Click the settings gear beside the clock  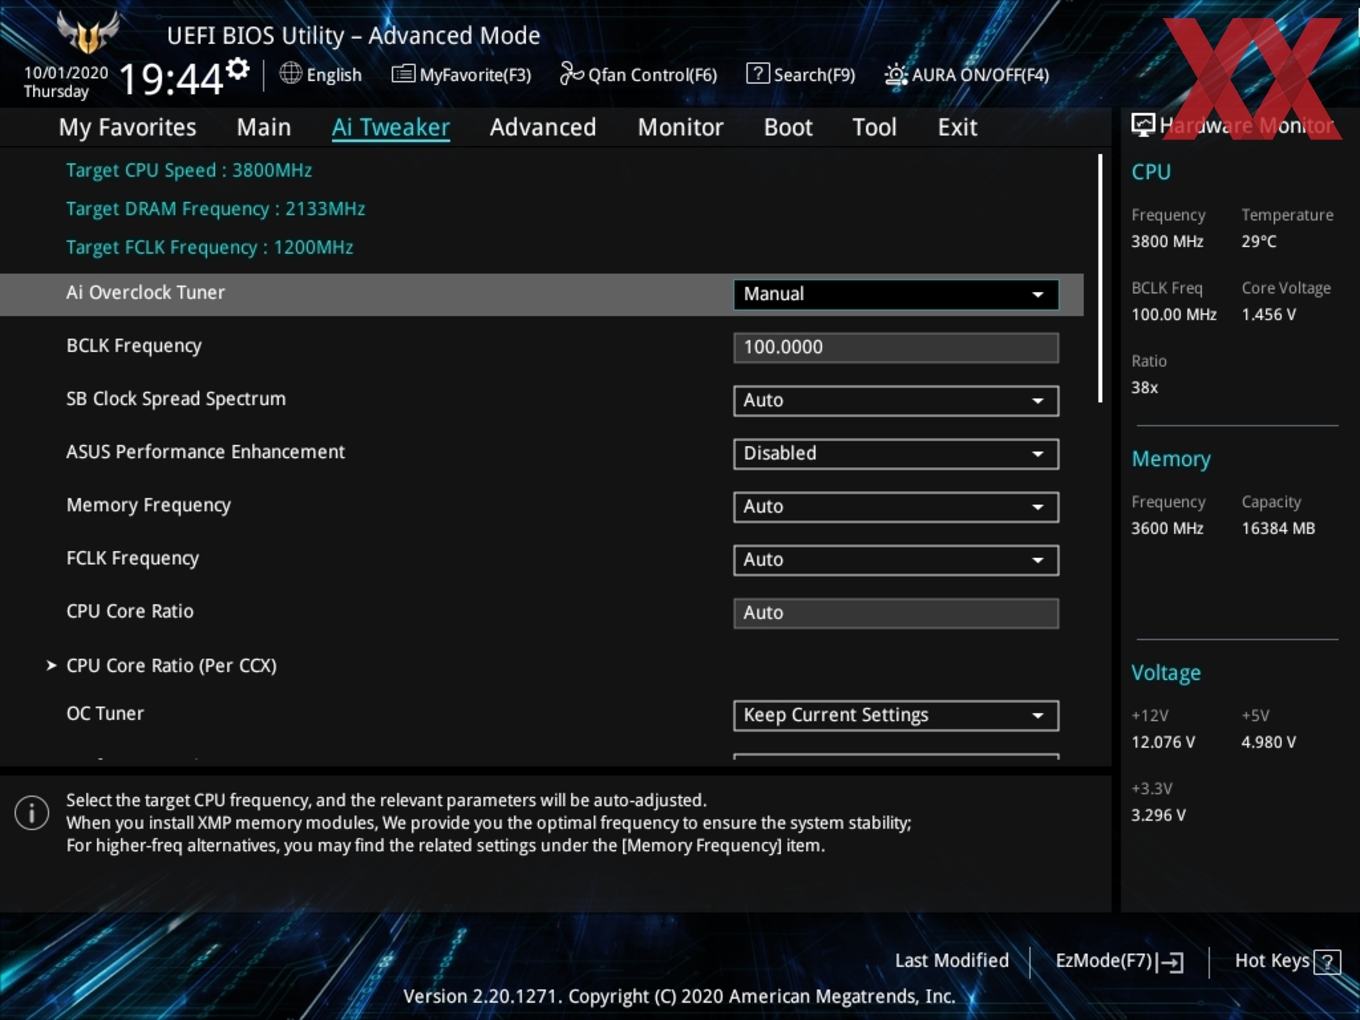(238, 68)
